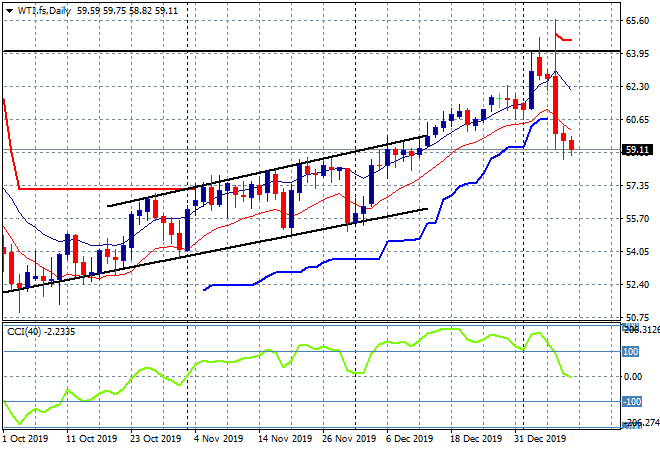Click the 26 Nov 2019 date label

tap(349, 439)
